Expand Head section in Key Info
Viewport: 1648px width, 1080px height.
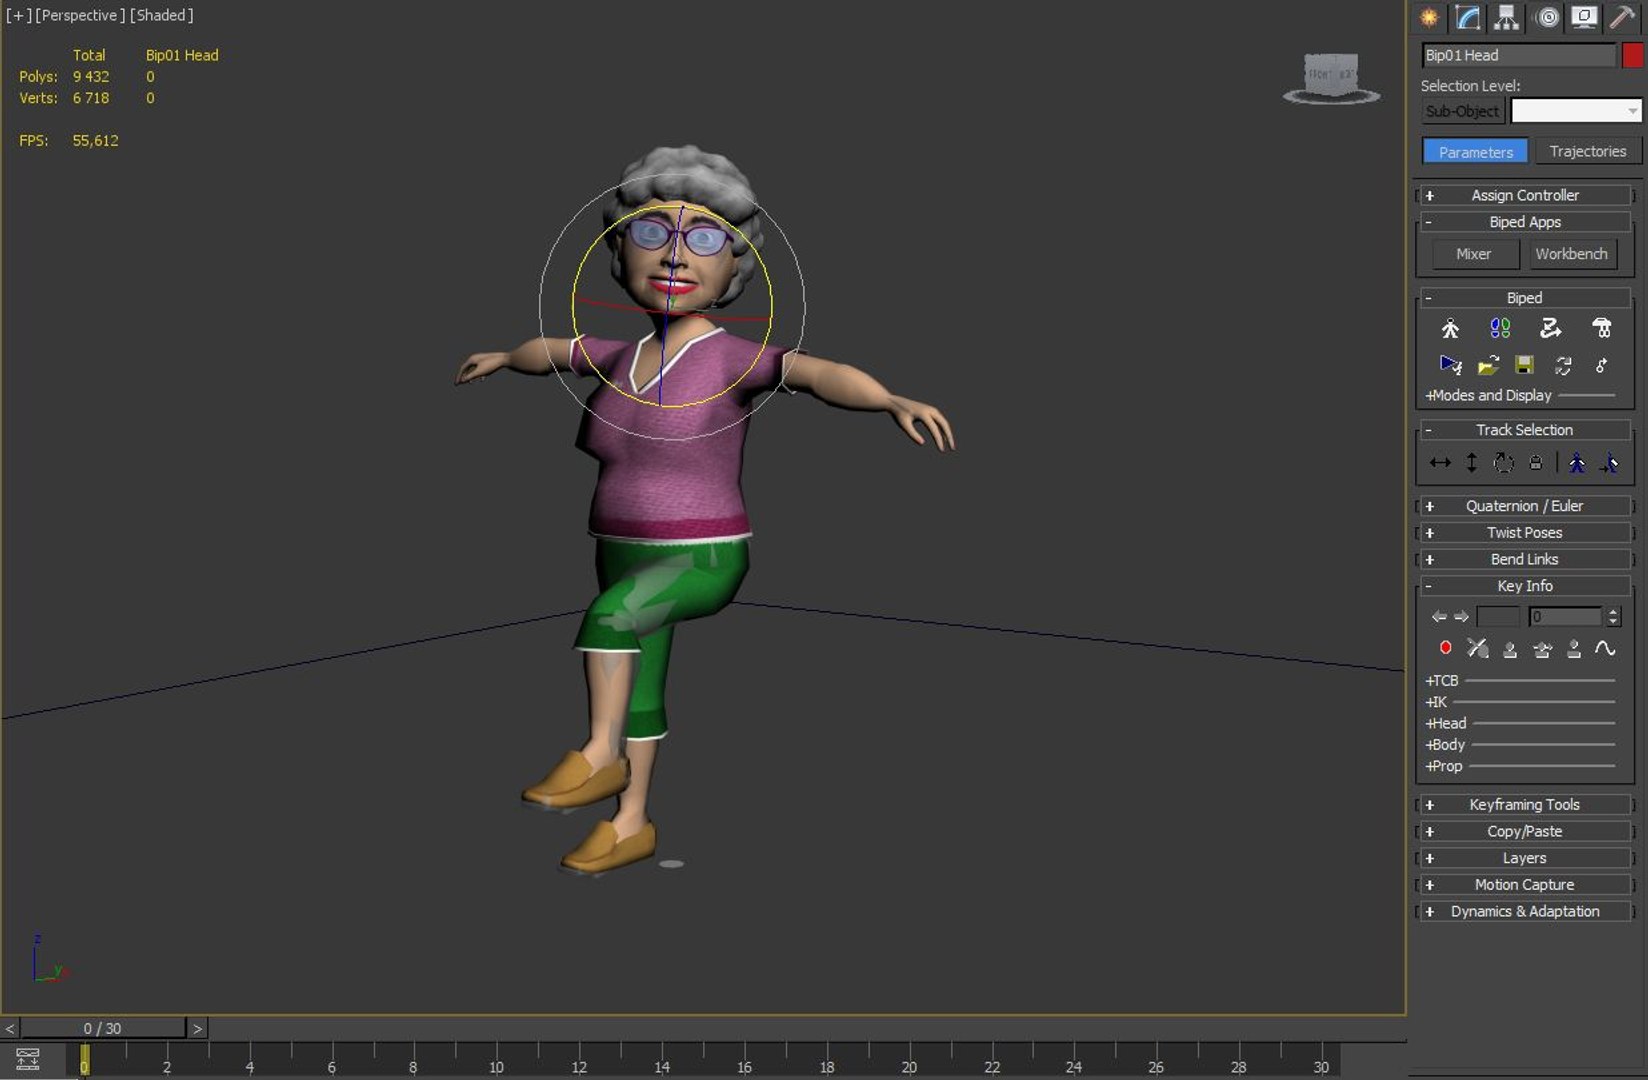pos(1446,723)
